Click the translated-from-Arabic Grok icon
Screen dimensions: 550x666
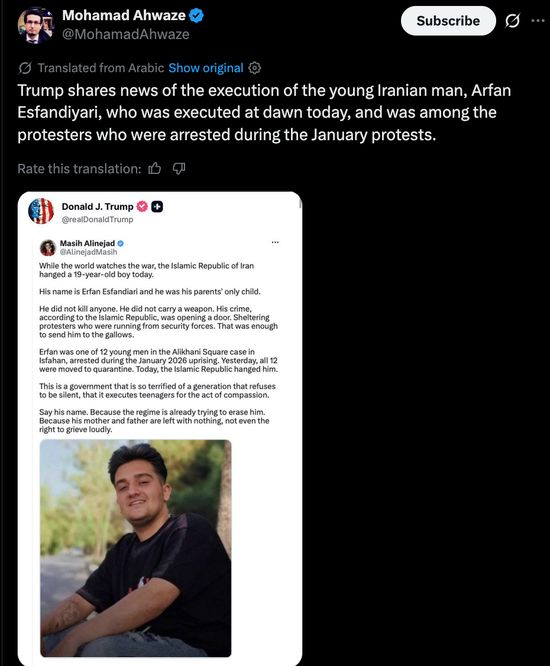[x=25, y=68]
